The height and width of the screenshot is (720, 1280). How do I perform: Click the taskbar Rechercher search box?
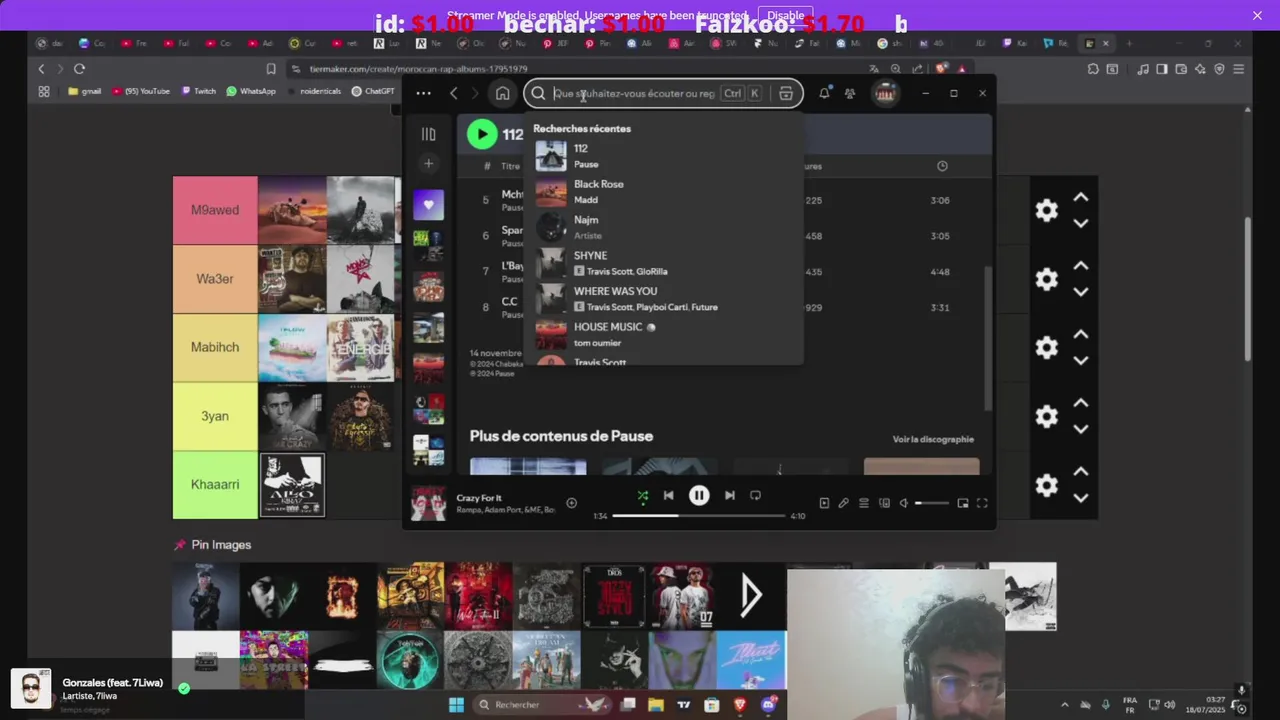[540, 705]
